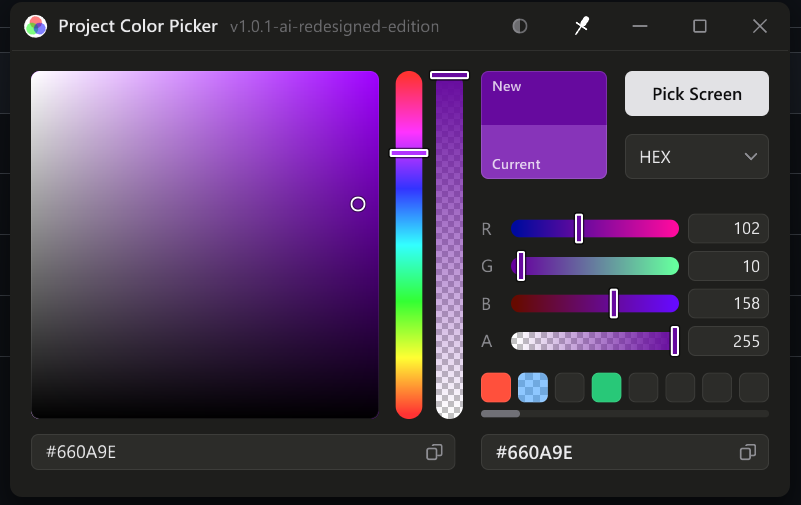Click the R channel slider handle
Viewport: 801px width, 505px height.
point(579,228)
